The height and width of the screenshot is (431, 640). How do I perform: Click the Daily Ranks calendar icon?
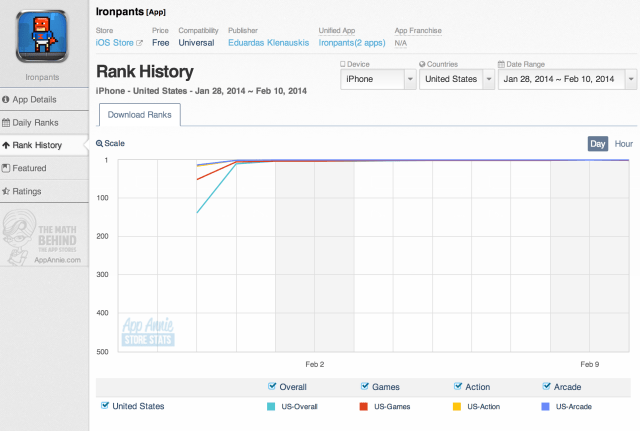(7, 123)
